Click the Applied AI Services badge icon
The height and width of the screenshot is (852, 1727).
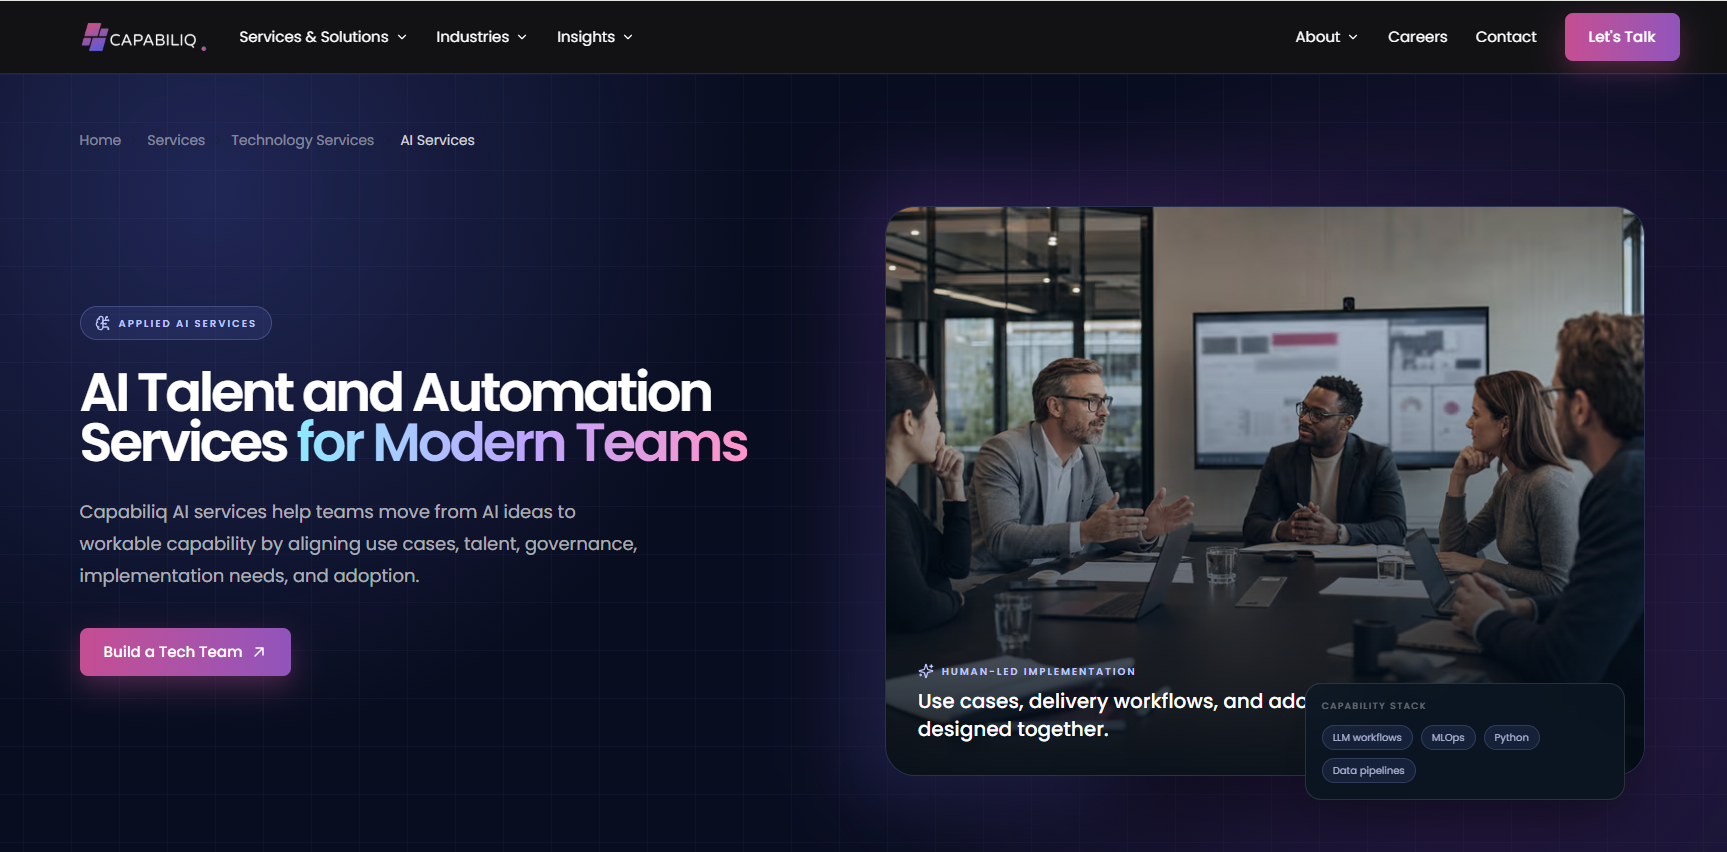(102, 323)
